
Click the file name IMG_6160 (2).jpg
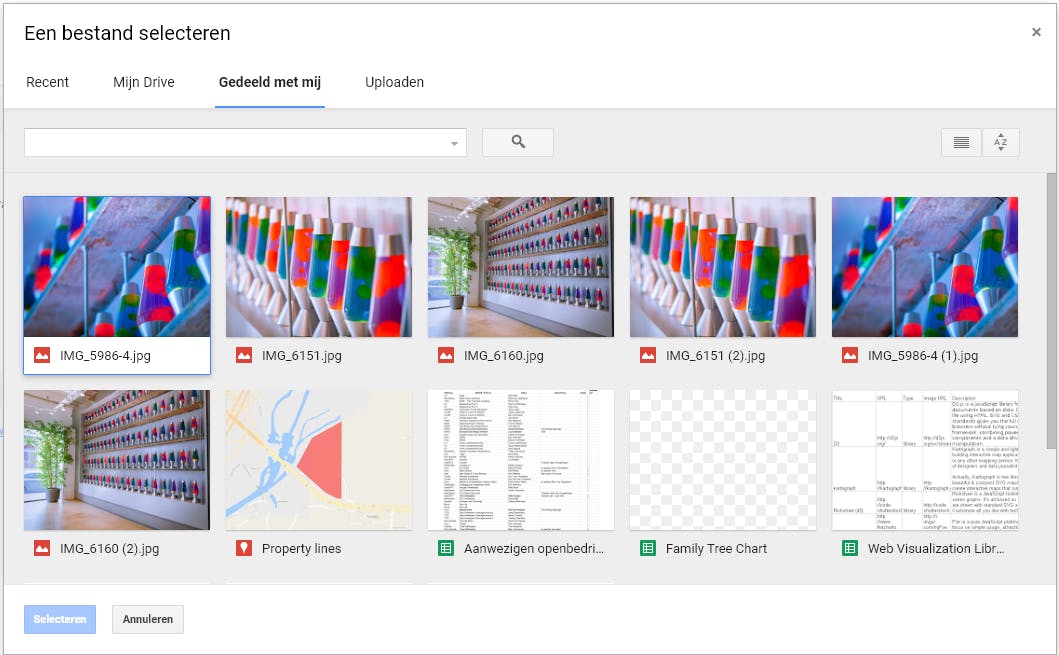click(109, 549)
